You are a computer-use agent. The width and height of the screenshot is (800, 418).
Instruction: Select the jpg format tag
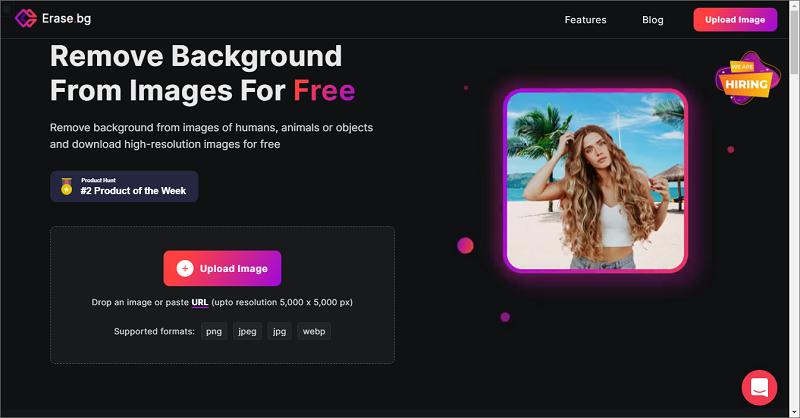(x=279, y=331)
